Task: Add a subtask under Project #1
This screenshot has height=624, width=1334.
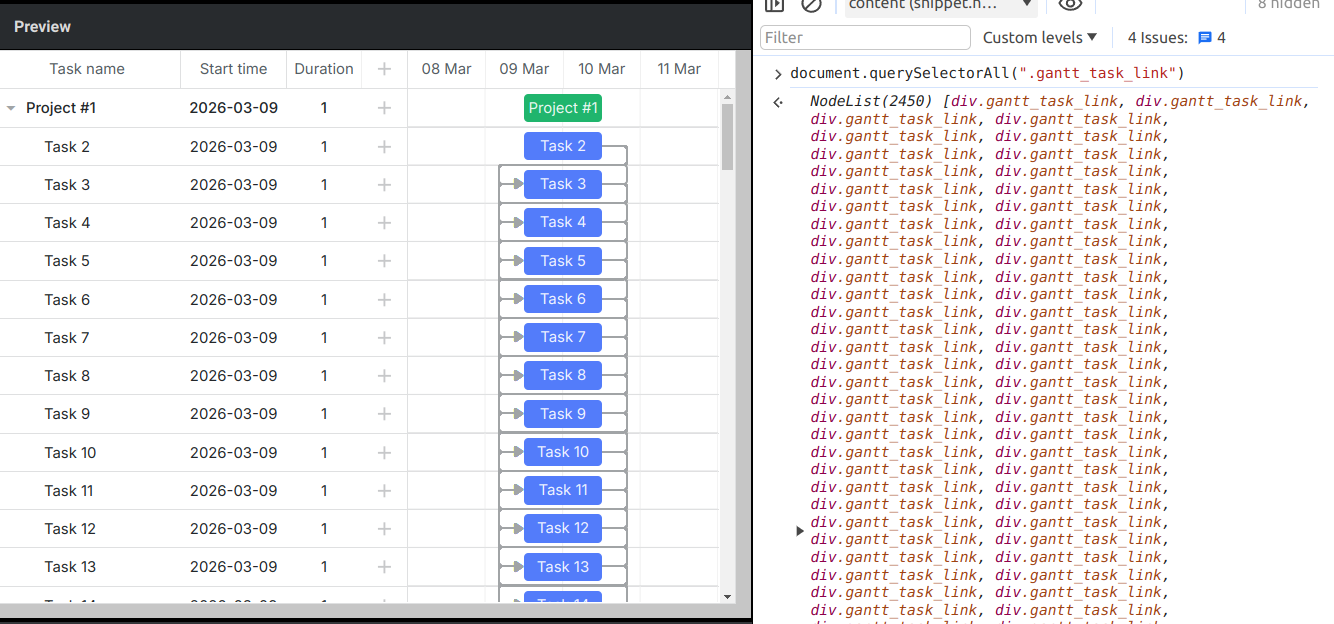Action: click(384, 108)
